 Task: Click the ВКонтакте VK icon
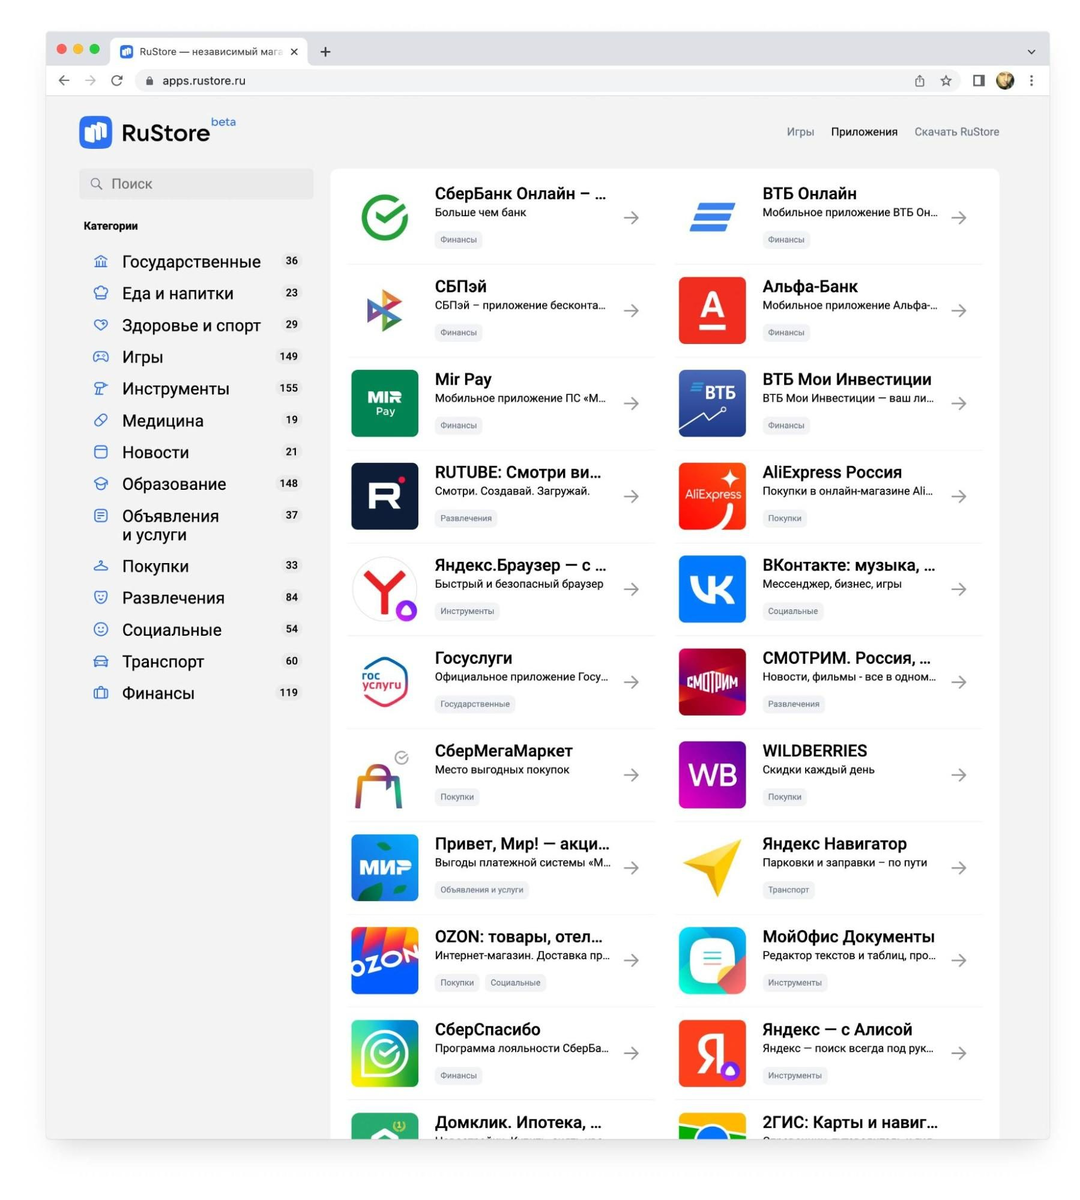(x=712, y=589)
